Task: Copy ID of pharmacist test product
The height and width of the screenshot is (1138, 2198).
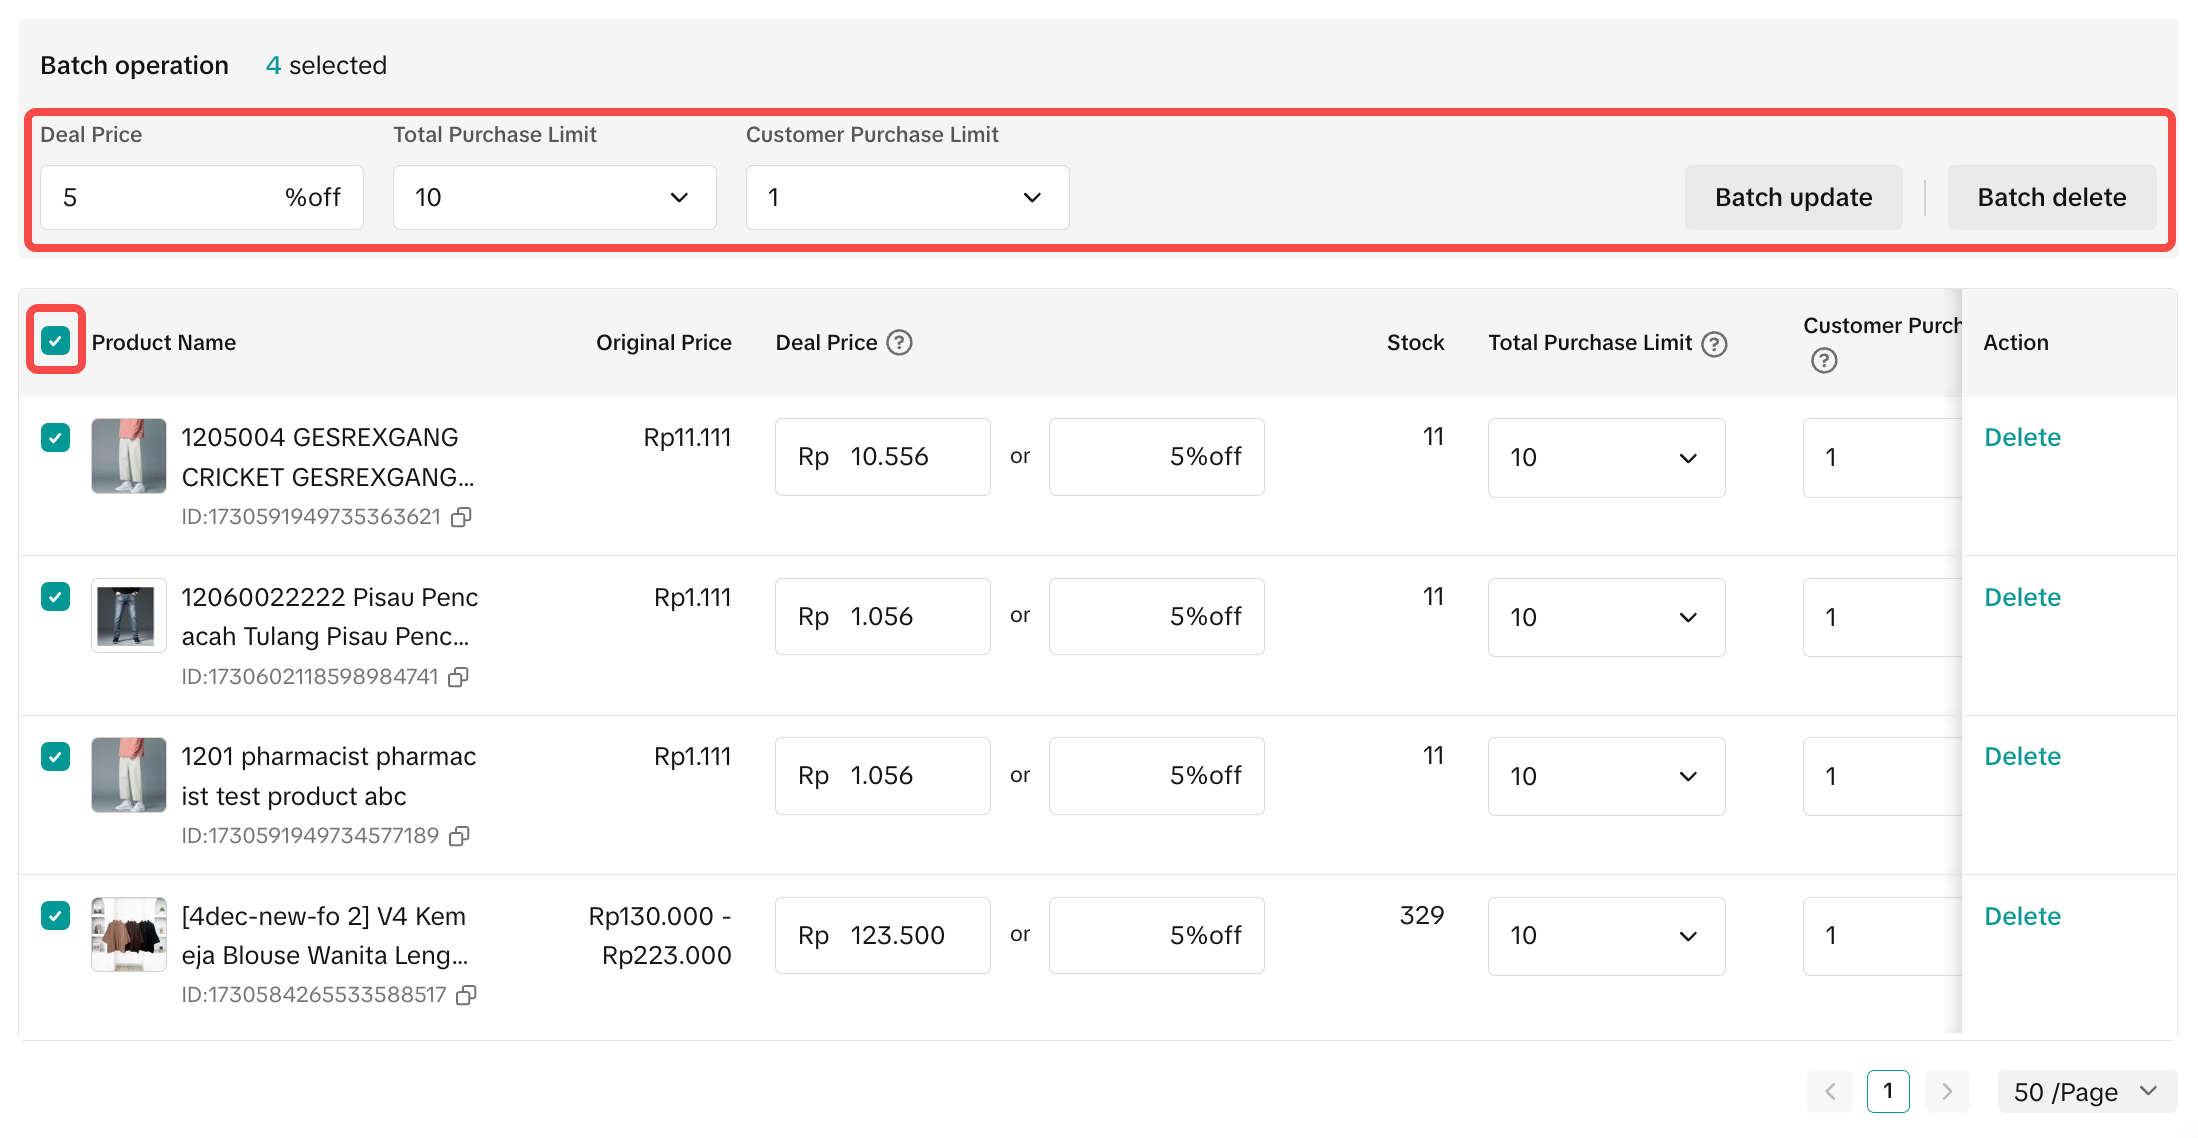Action: (459, 836)
